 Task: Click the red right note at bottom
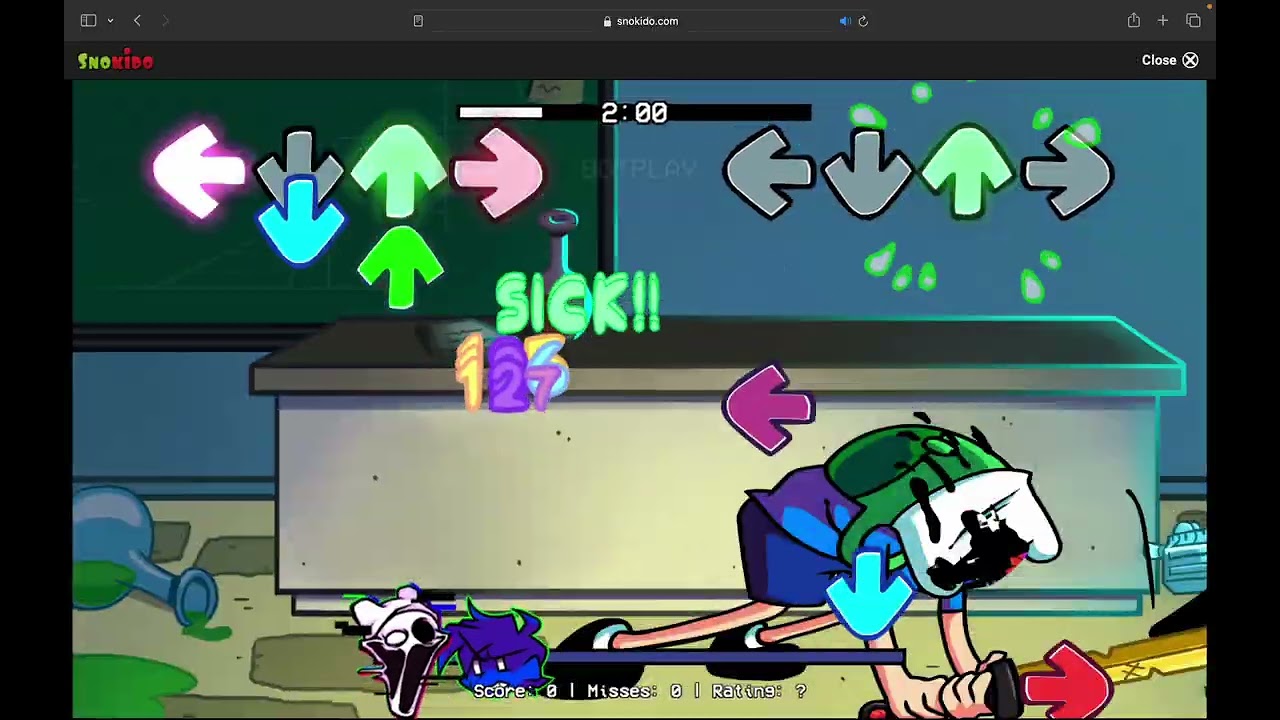(1068, 682)
